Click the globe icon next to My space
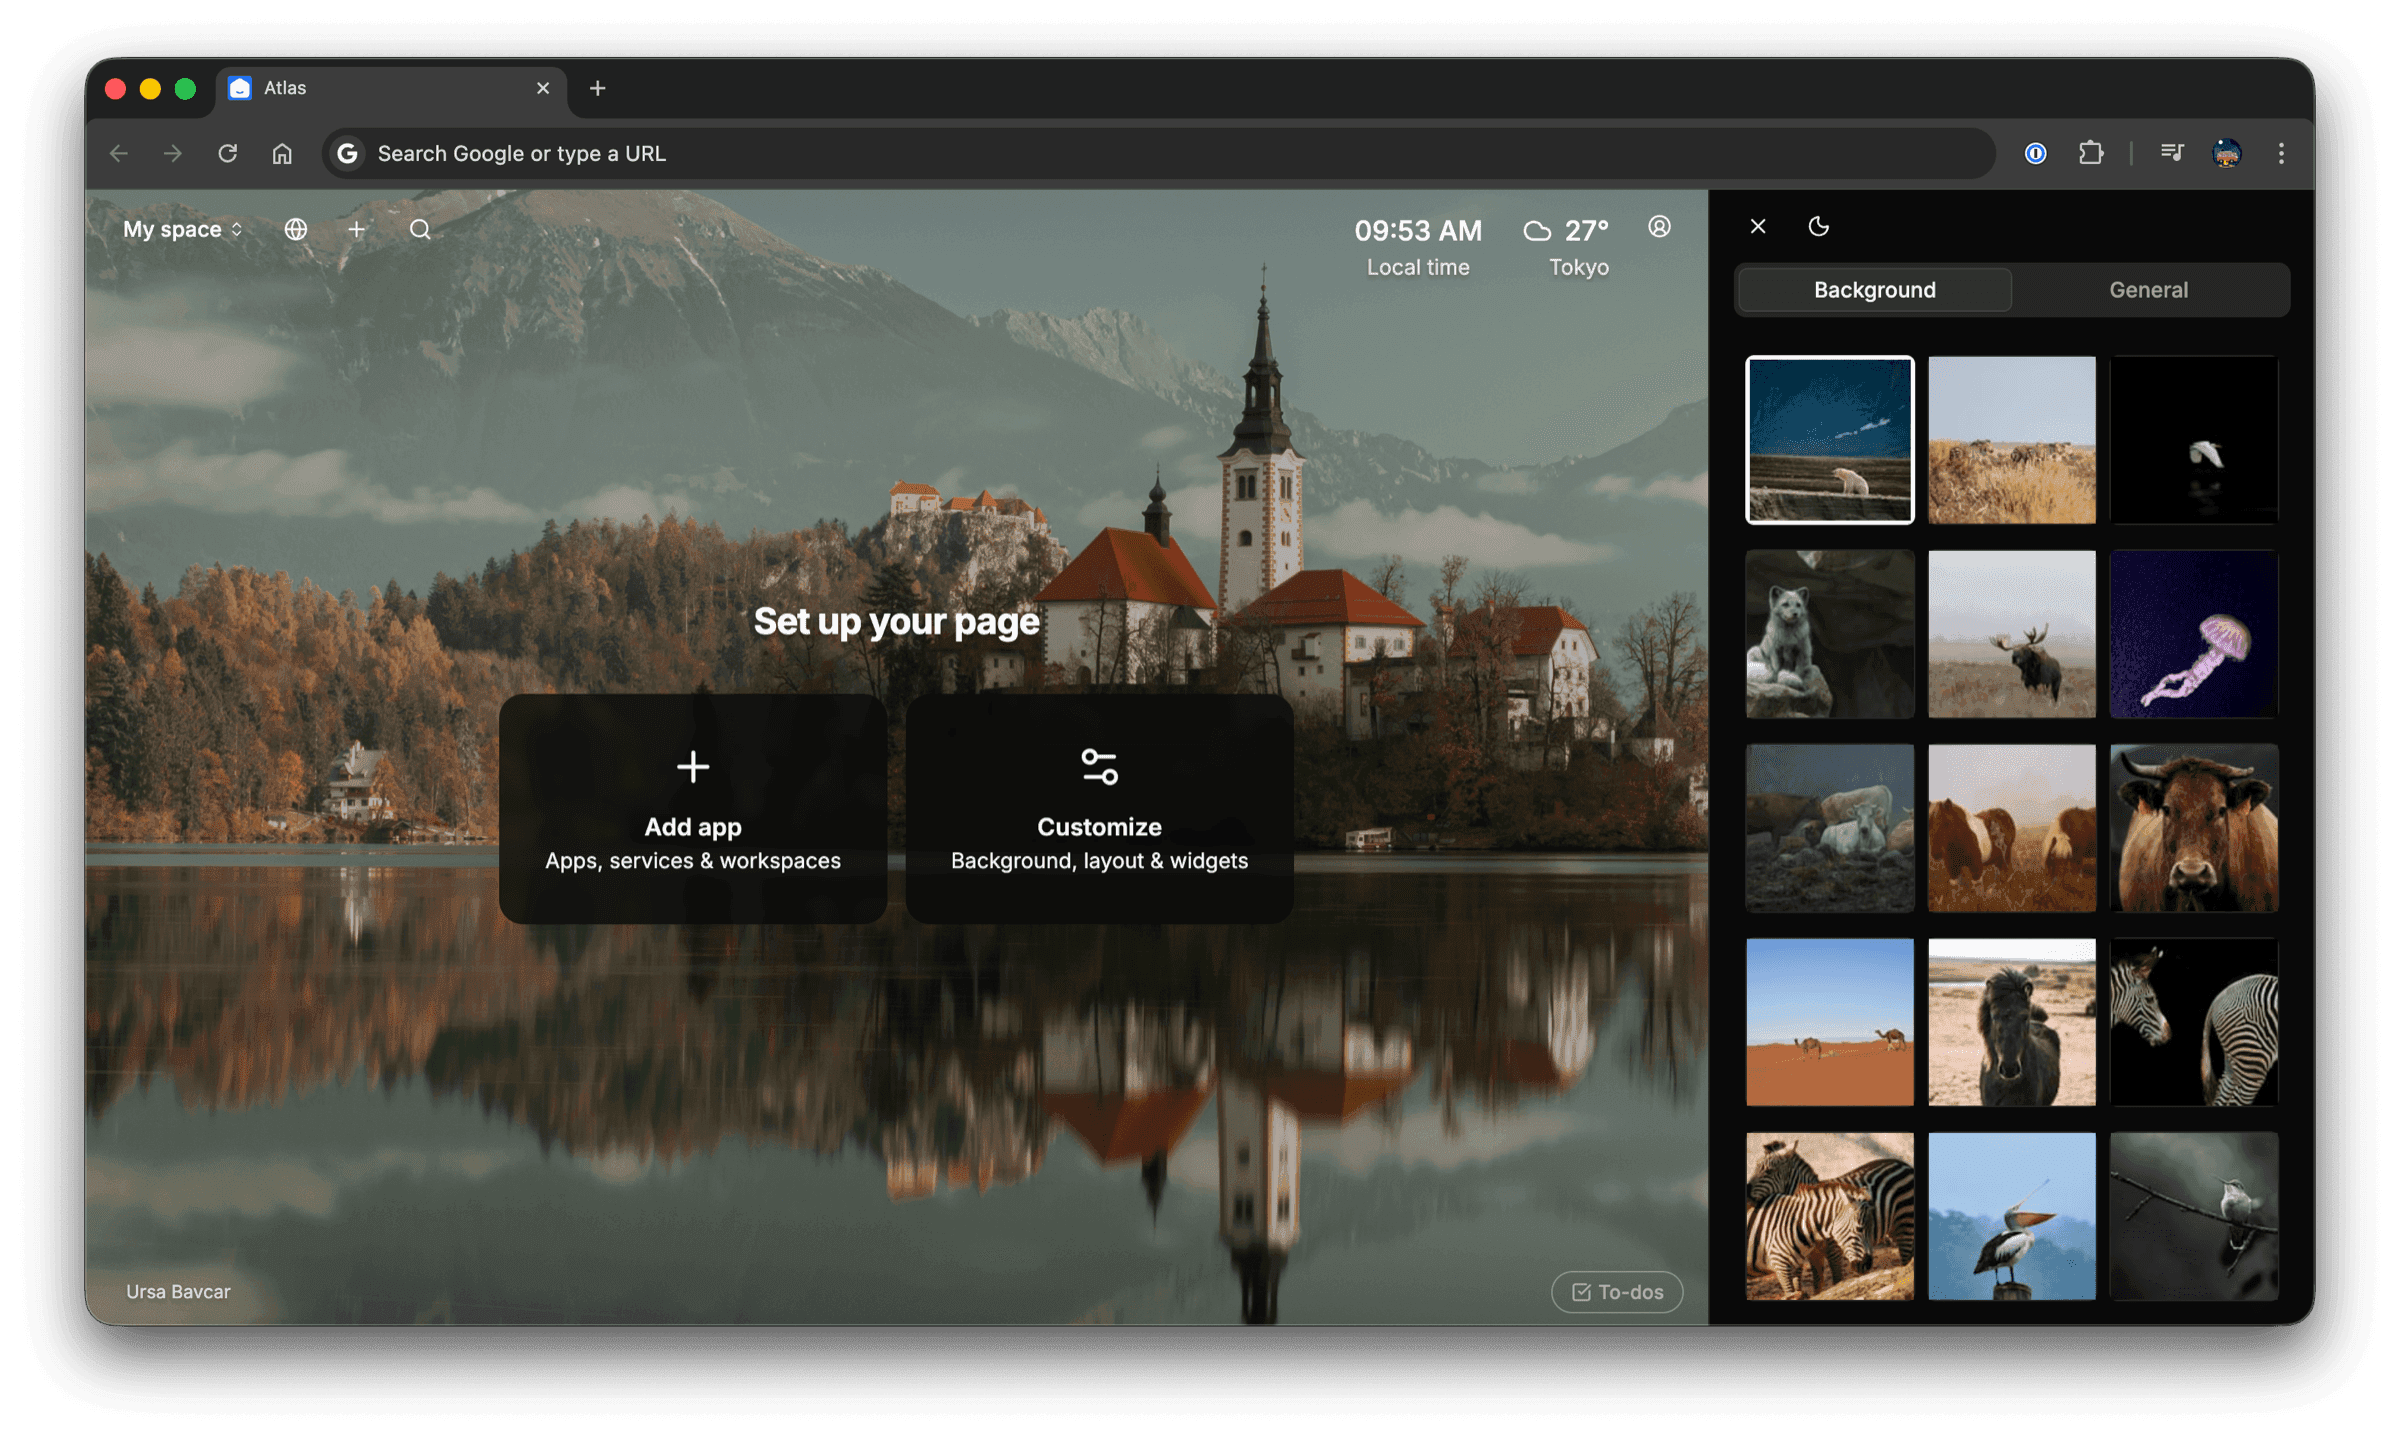The image size is (2400, 1438). [295, 229]
